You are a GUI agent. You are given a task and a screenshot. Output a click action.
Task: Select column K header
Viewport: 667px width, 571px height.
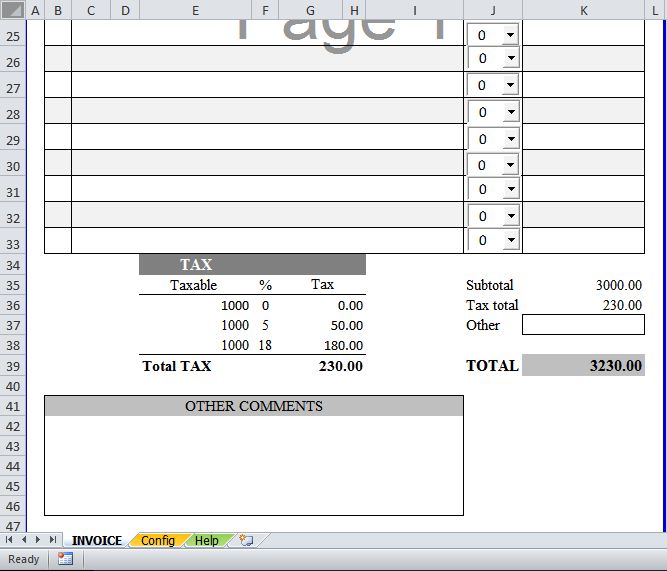[x=583, y=10]
